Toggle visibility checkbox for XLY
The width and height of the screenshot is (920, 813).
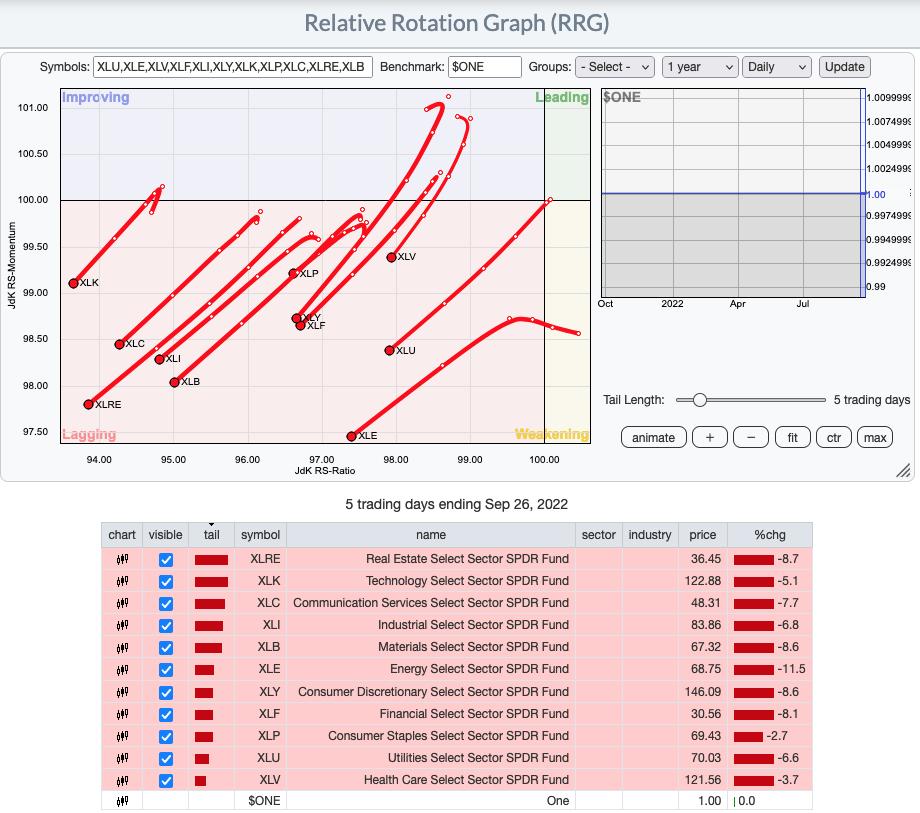166,692
